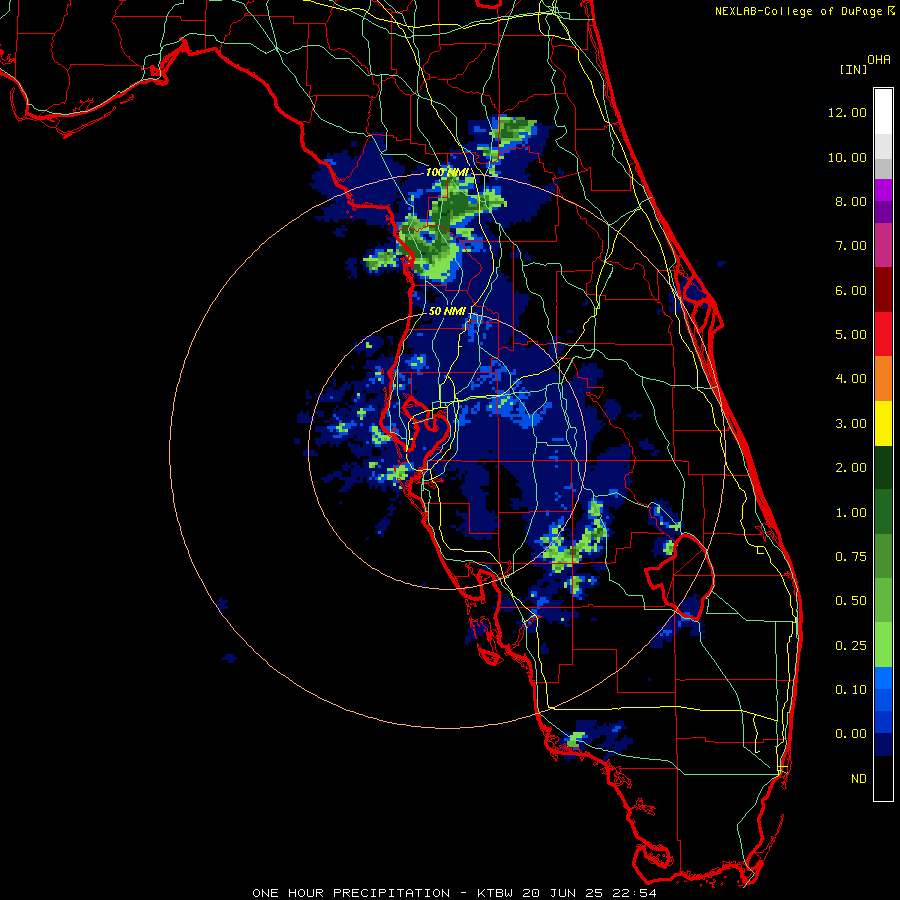The width and height of the screenshot is (900, 900).
Task: Click the dark red 6.00 legend swatch
Action: click(883, 290)
